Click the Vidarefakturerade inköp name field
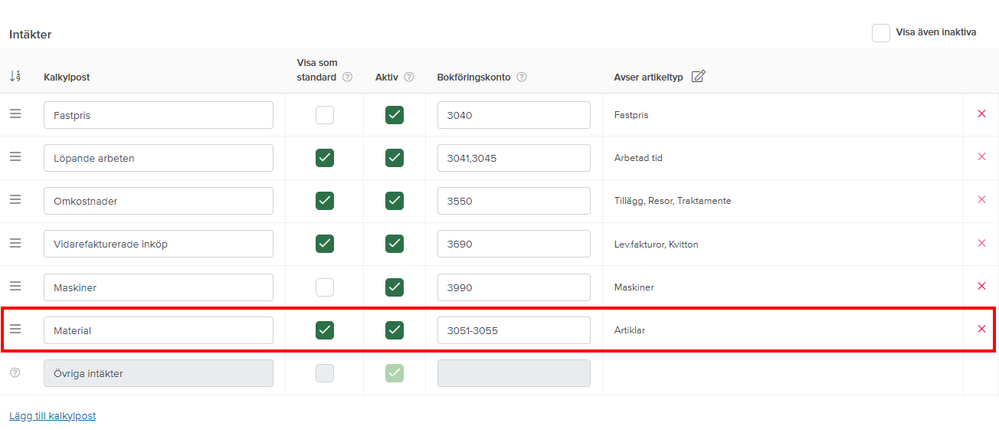Screen dimensions: 999x430 coord(158,244)
